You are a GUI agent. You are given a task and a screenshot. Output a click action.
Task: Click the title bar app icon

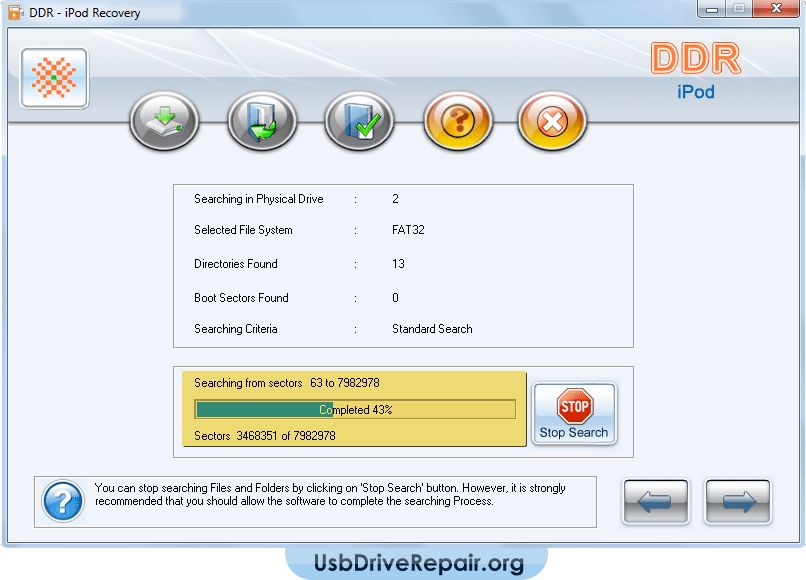point(16,12)
